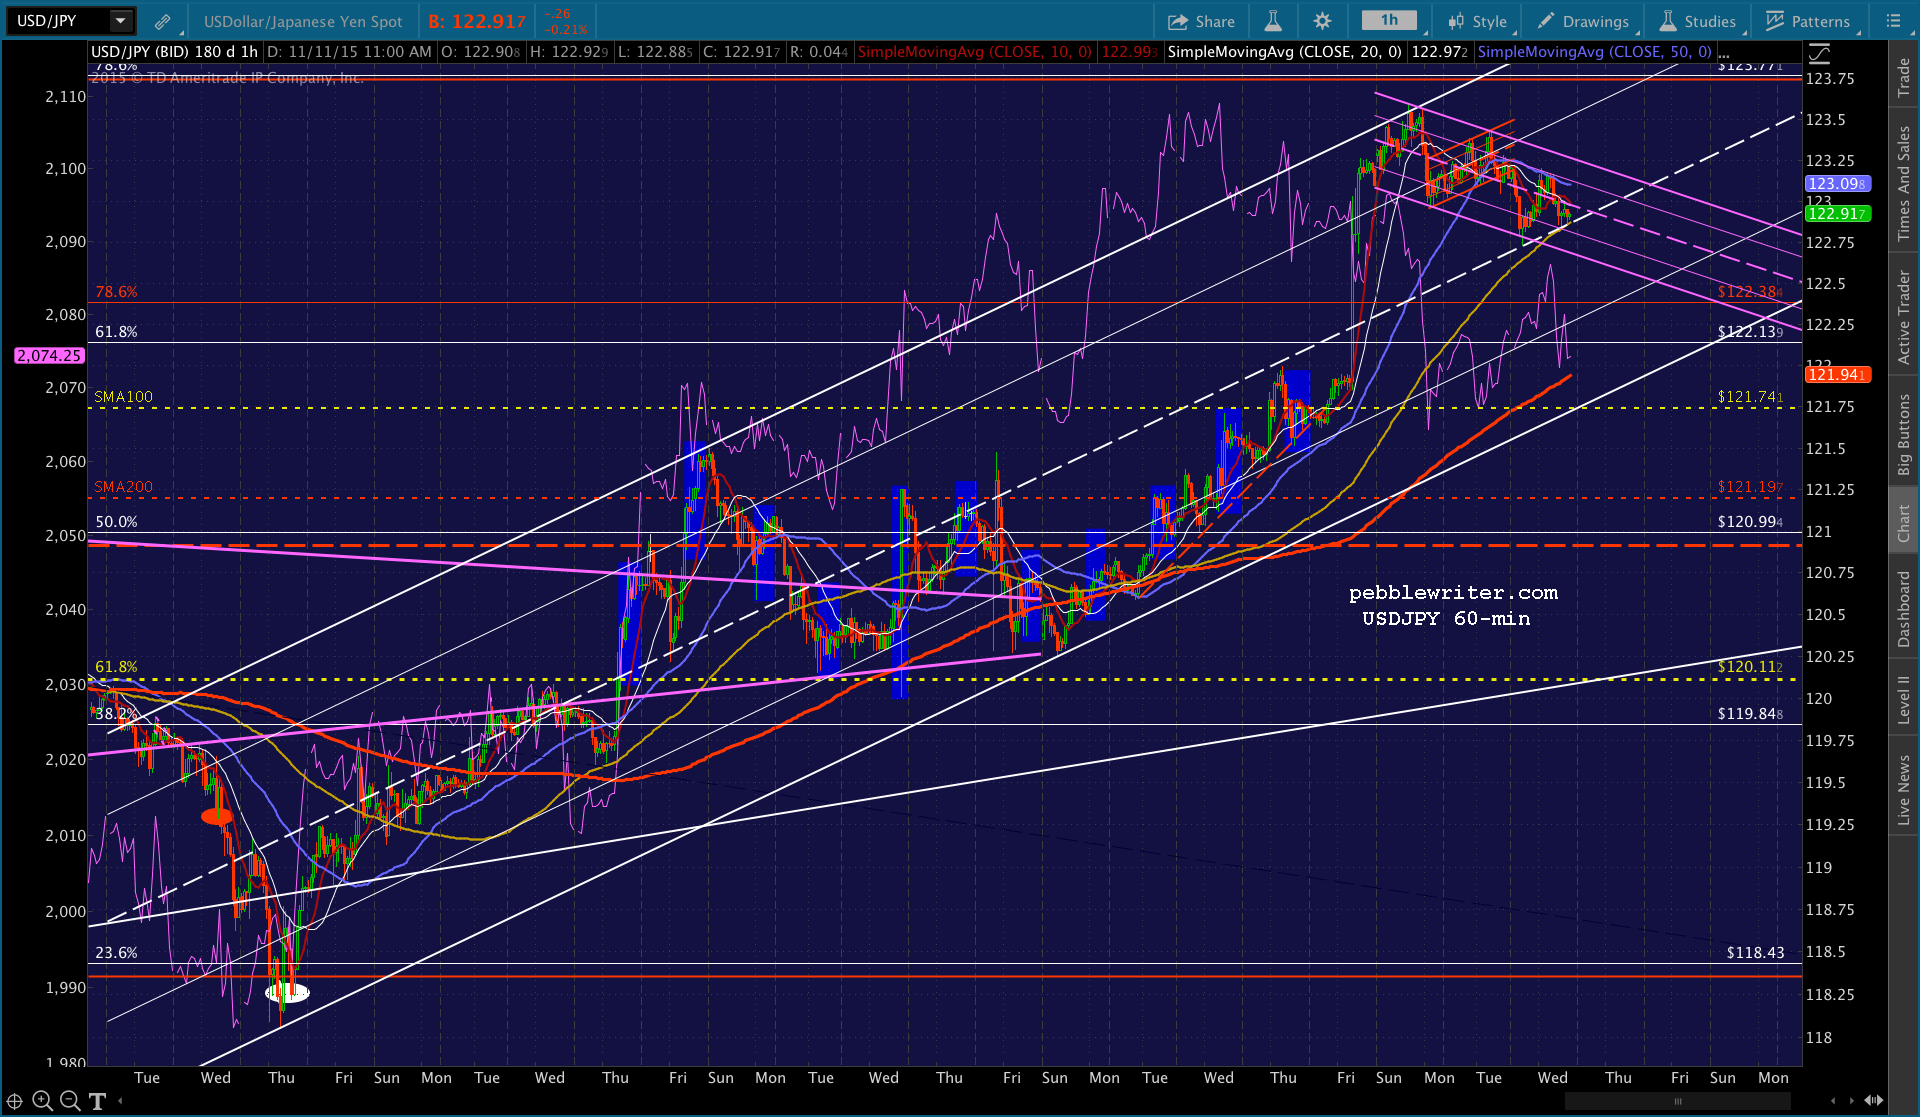Open the Drawings dropdown menu
Image resolution: width=1920 pixels, height=1117 pixels.
click(1584, 21)
